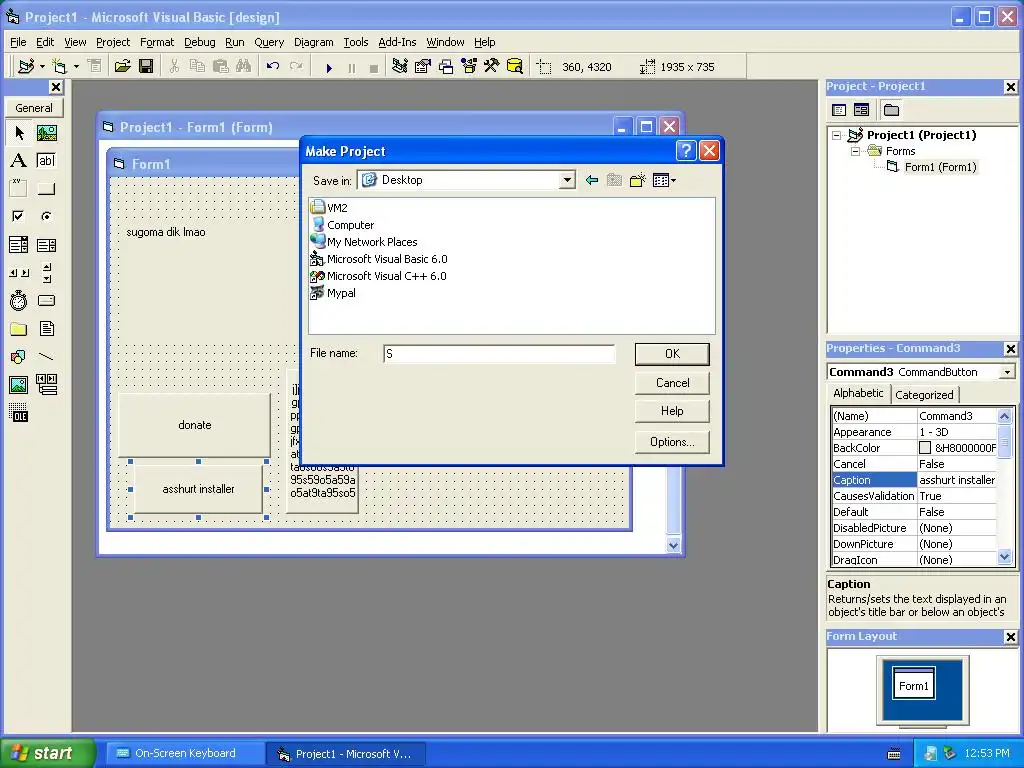Select BackColor property color swatch

click(x=925, y=448)
